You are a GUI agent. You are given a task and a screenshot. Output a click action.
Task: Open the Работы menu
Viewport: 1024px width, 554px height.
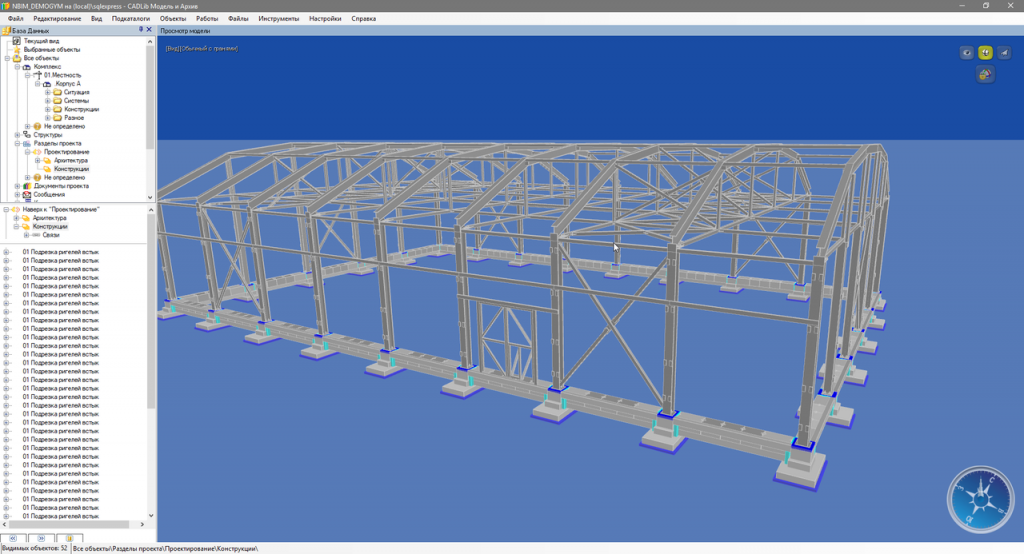tap(207, 18)
